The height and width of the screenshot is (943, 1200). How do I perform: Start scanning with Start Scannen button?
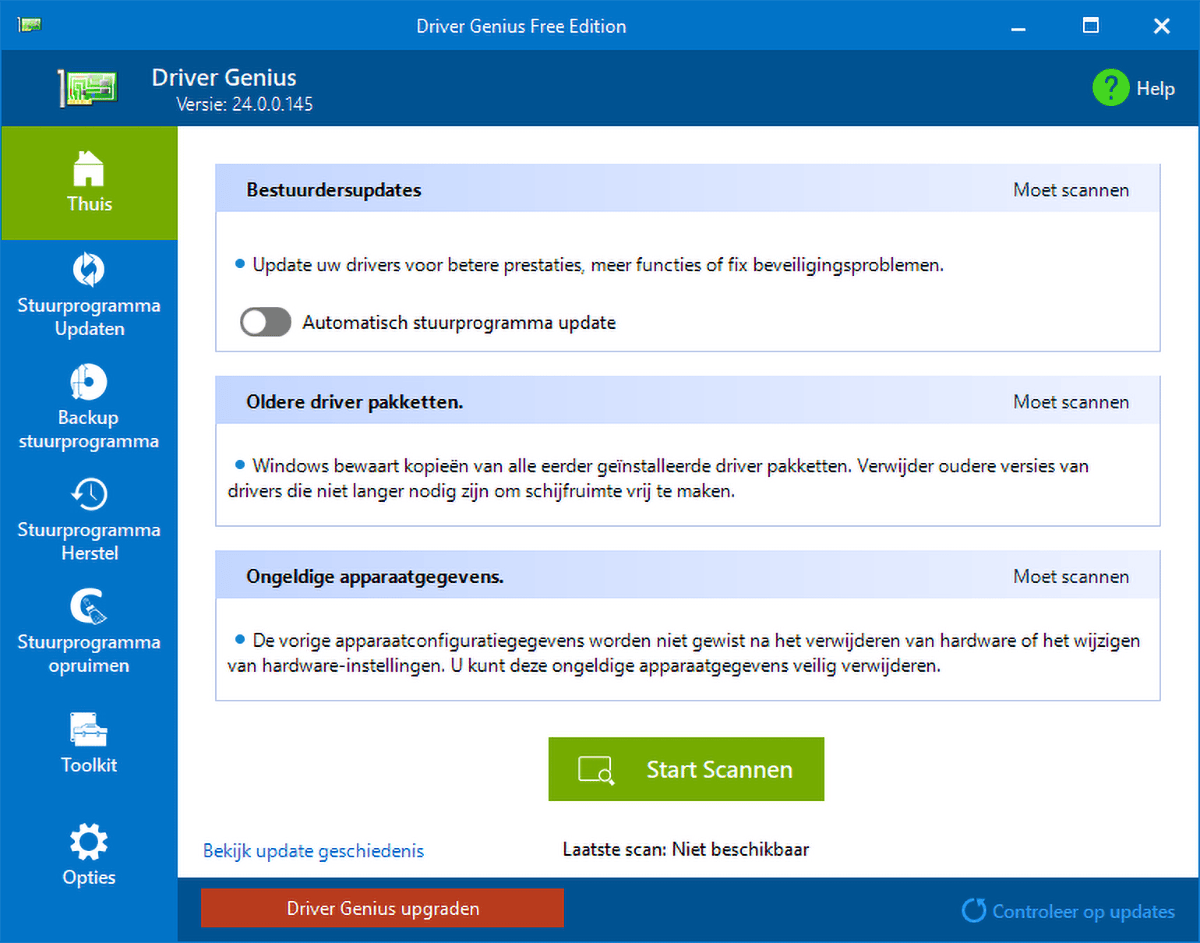(x=686, y=769)
